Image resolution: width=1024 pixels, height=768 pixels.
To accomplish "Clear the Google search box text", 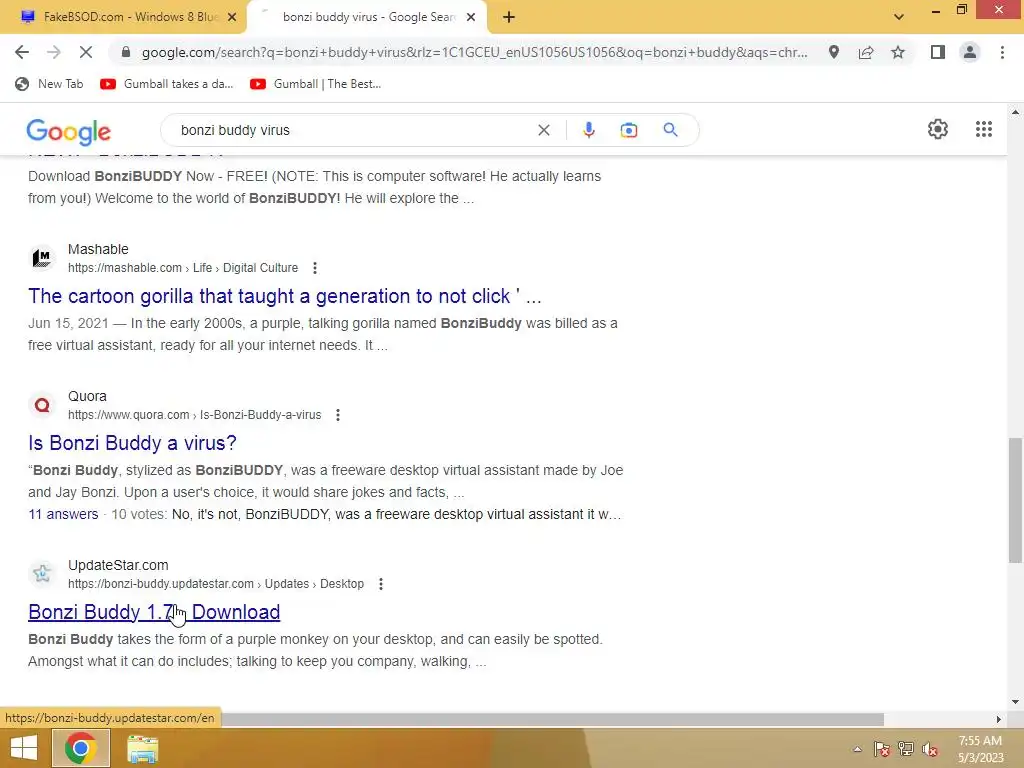I will click(543, 130).
